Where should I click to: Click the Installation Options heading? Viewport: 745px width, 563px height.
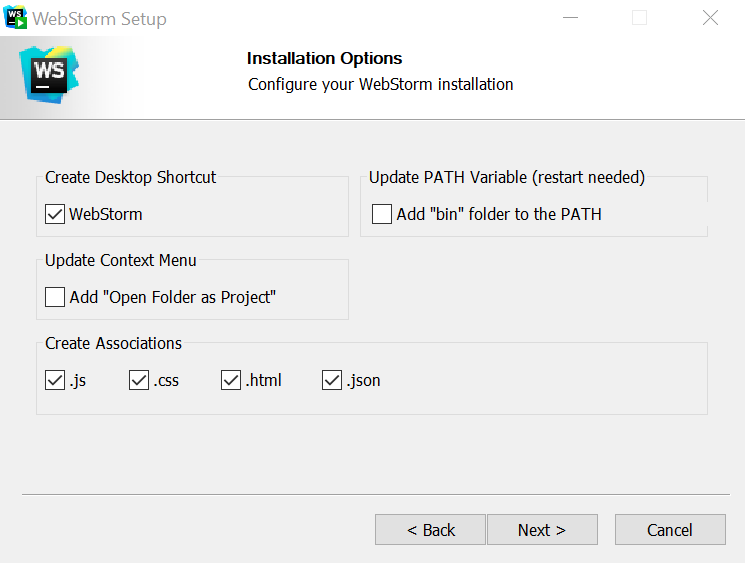coord(325,58)
